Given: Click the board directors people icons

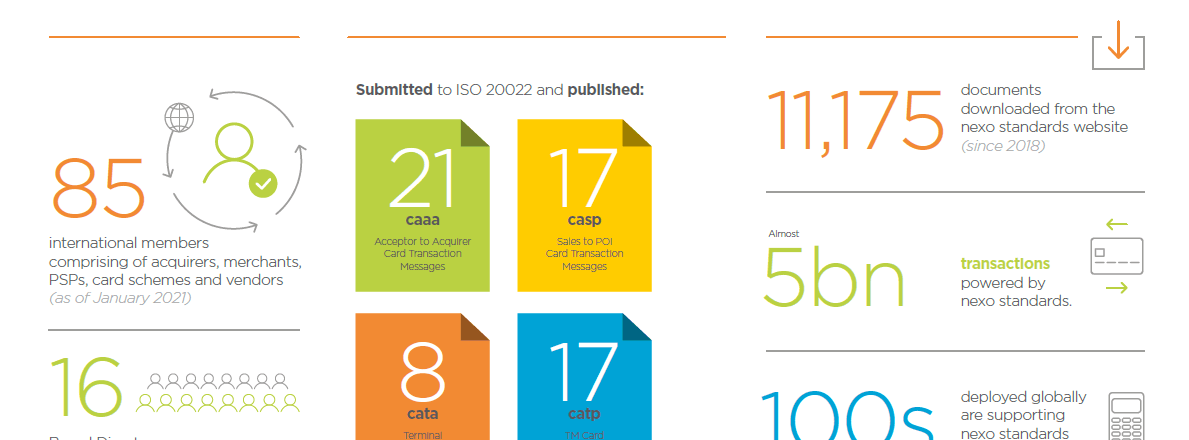Looking at the screenshot, I should pyautogui.click(x=218, y=392).
